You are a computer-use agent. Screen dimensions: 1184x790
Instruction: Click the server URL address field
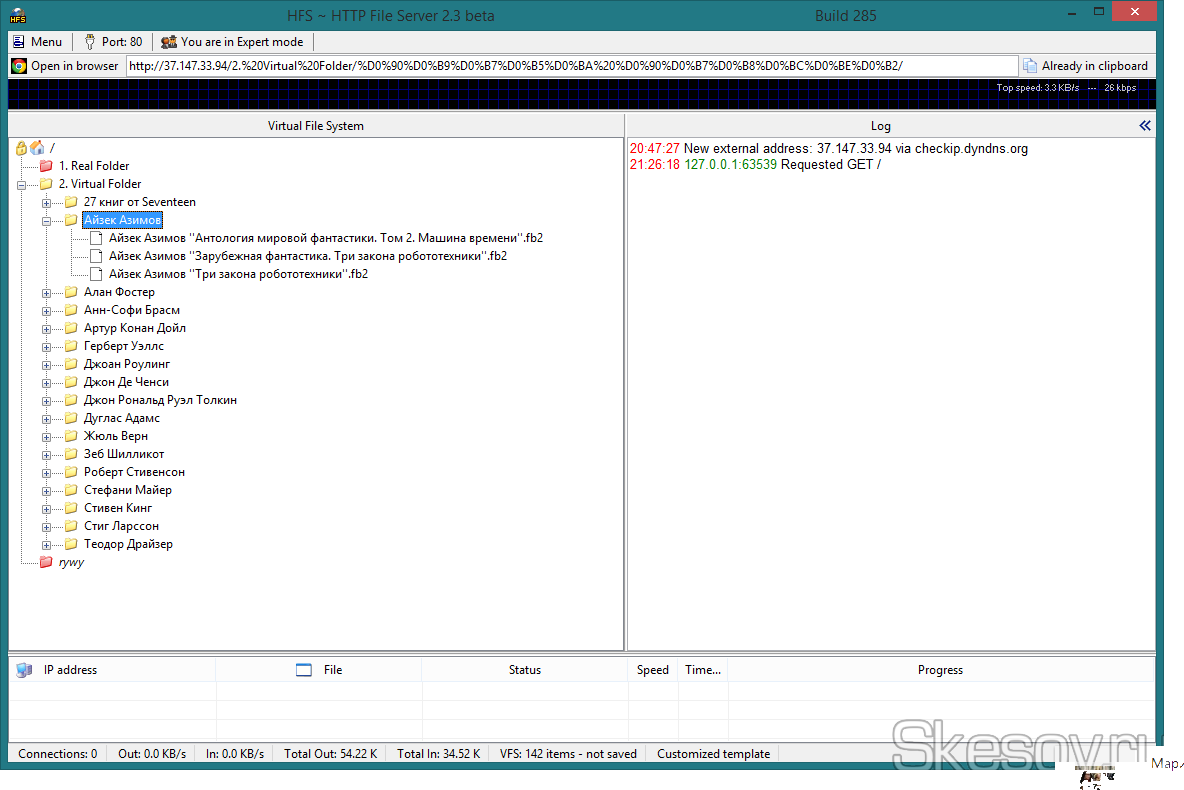(570, 66)
